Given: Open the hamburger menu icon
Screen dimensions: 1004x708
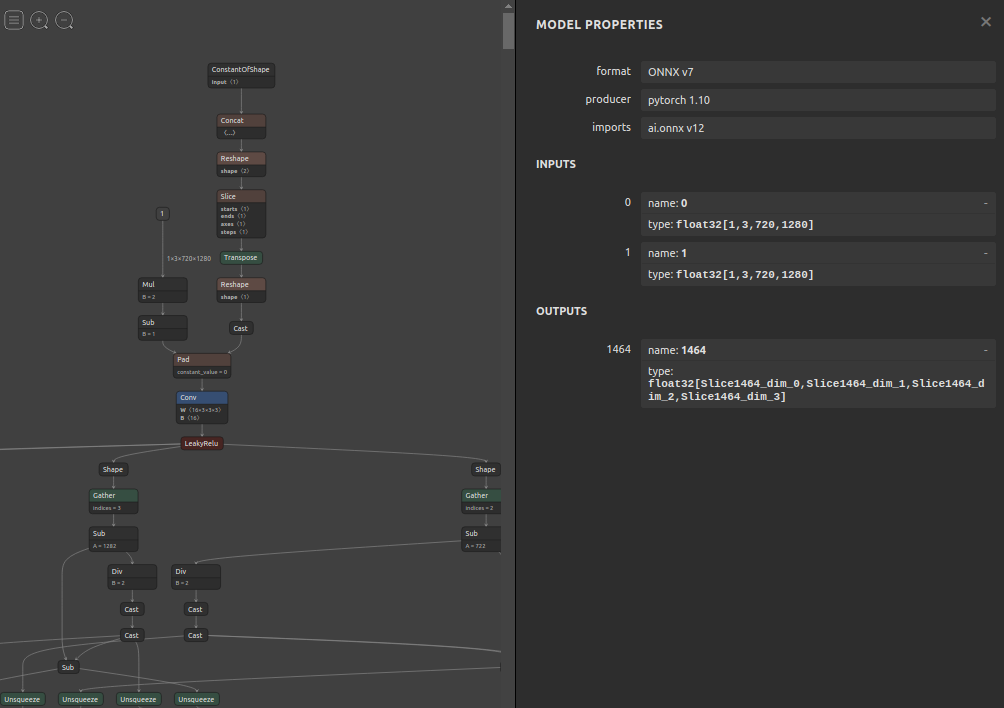Looking at the screenshot, I should tap(14, 20).
